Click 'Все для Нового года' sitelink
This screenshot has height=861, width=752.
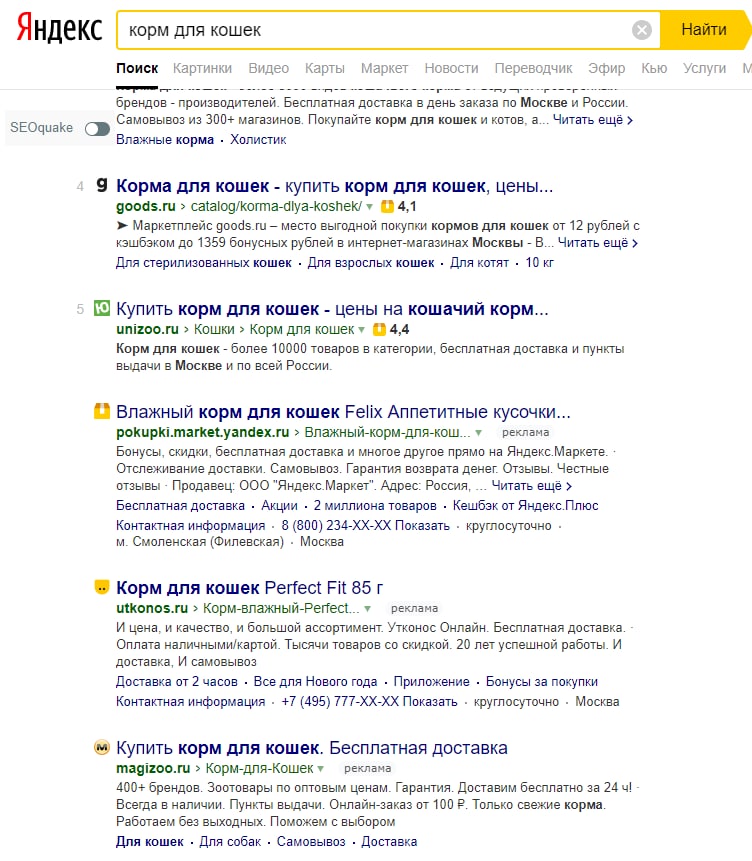315,682
